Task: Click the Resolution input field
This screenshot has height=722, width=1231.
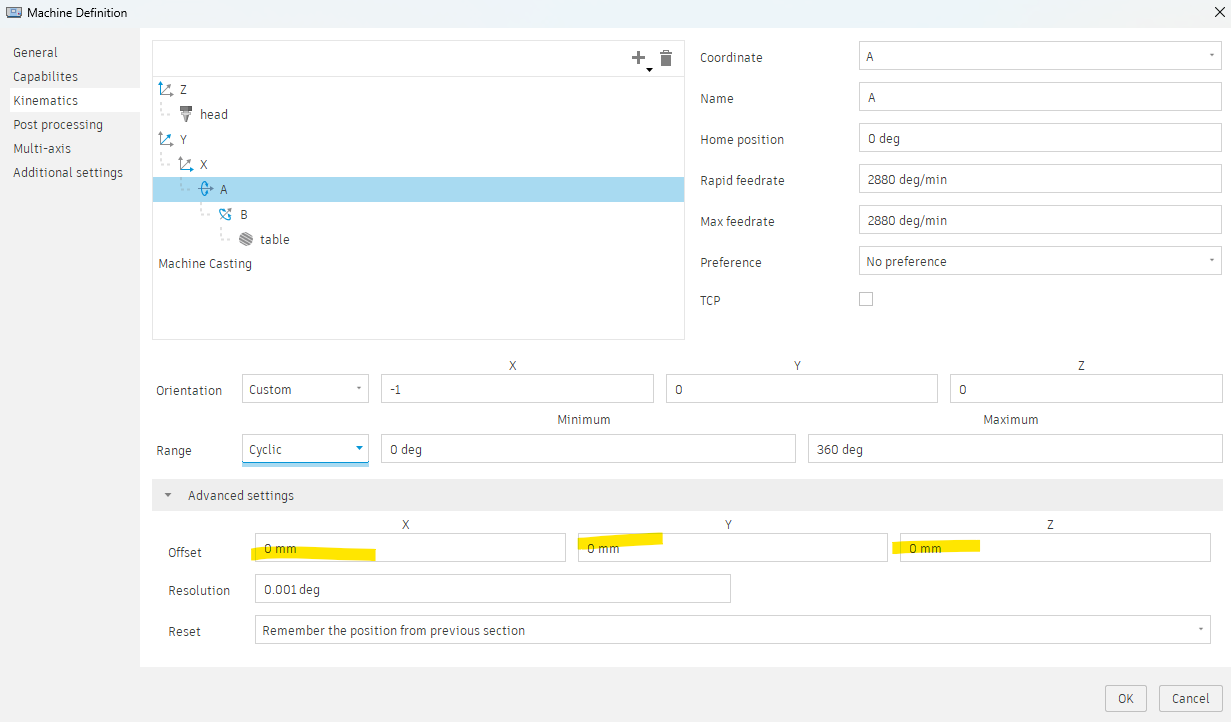Action: point(493,588)
